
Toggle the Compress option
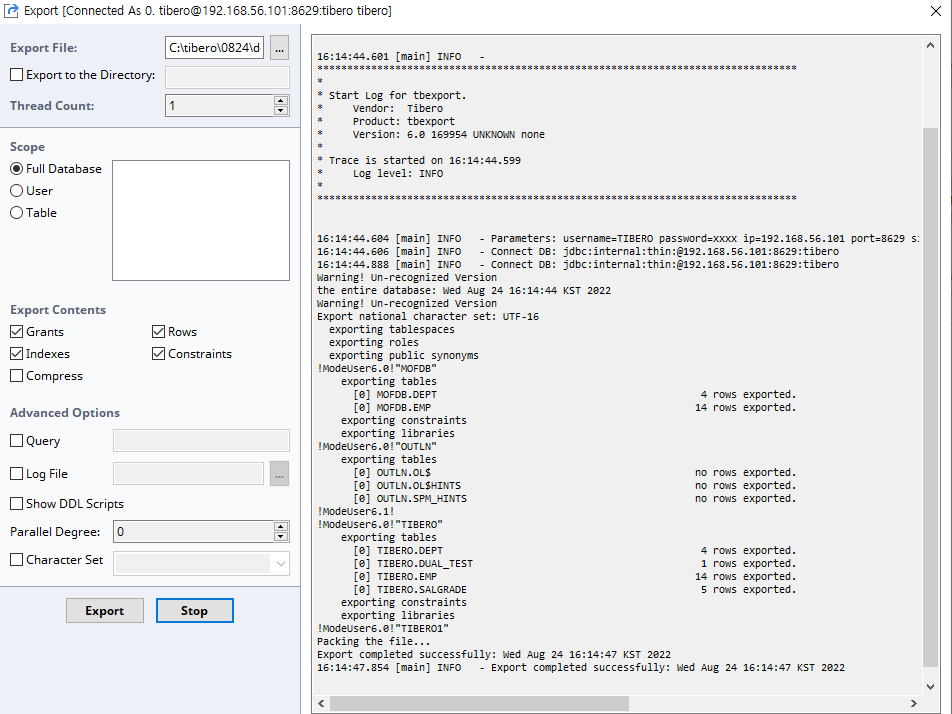click(17, 376)
